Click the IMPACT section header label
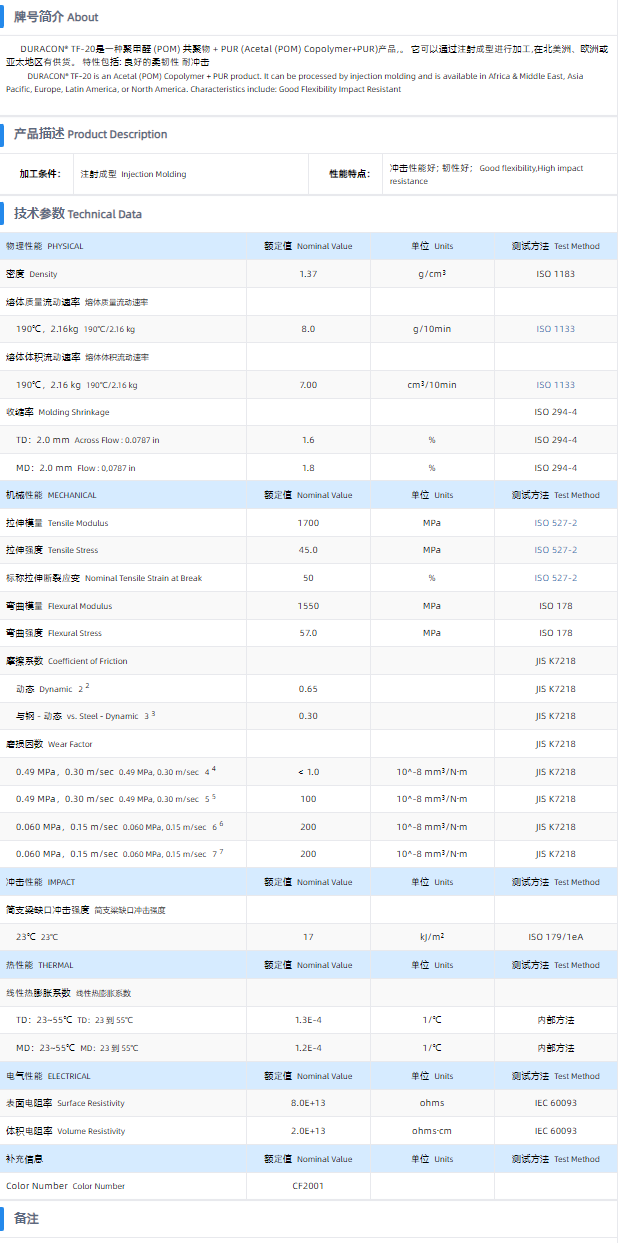618x1243 pixels. tap(40, 882)
